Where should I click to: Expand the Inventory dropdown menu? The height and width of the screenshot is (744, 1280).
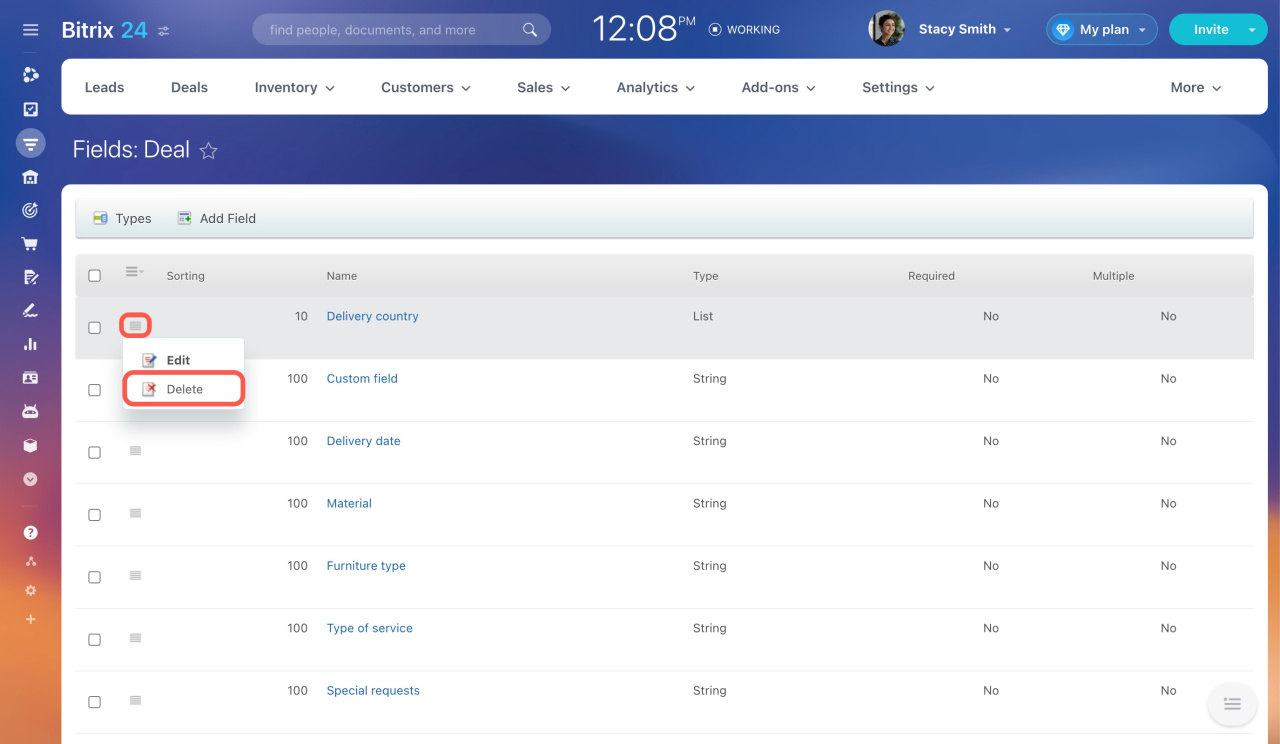coord(294,88)
